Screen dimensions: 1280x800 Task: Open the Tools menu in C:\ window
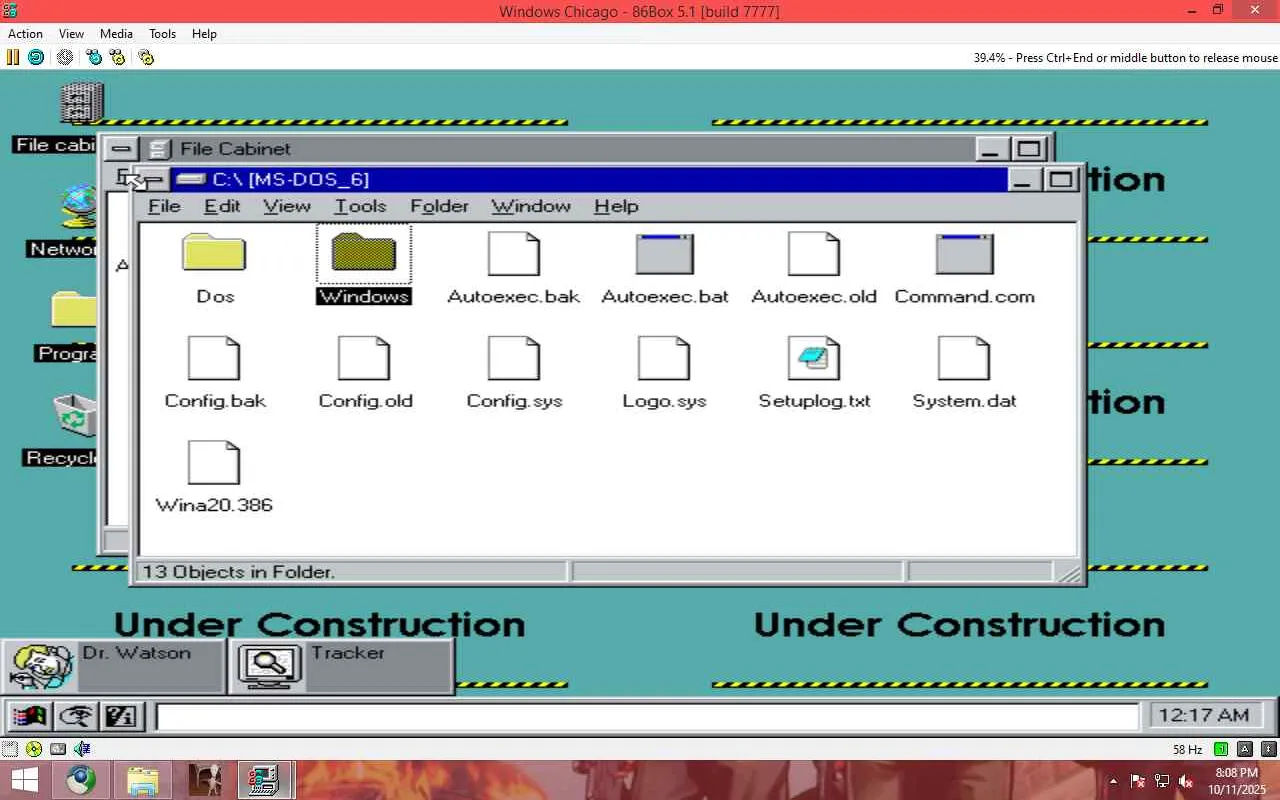point(360,206)
